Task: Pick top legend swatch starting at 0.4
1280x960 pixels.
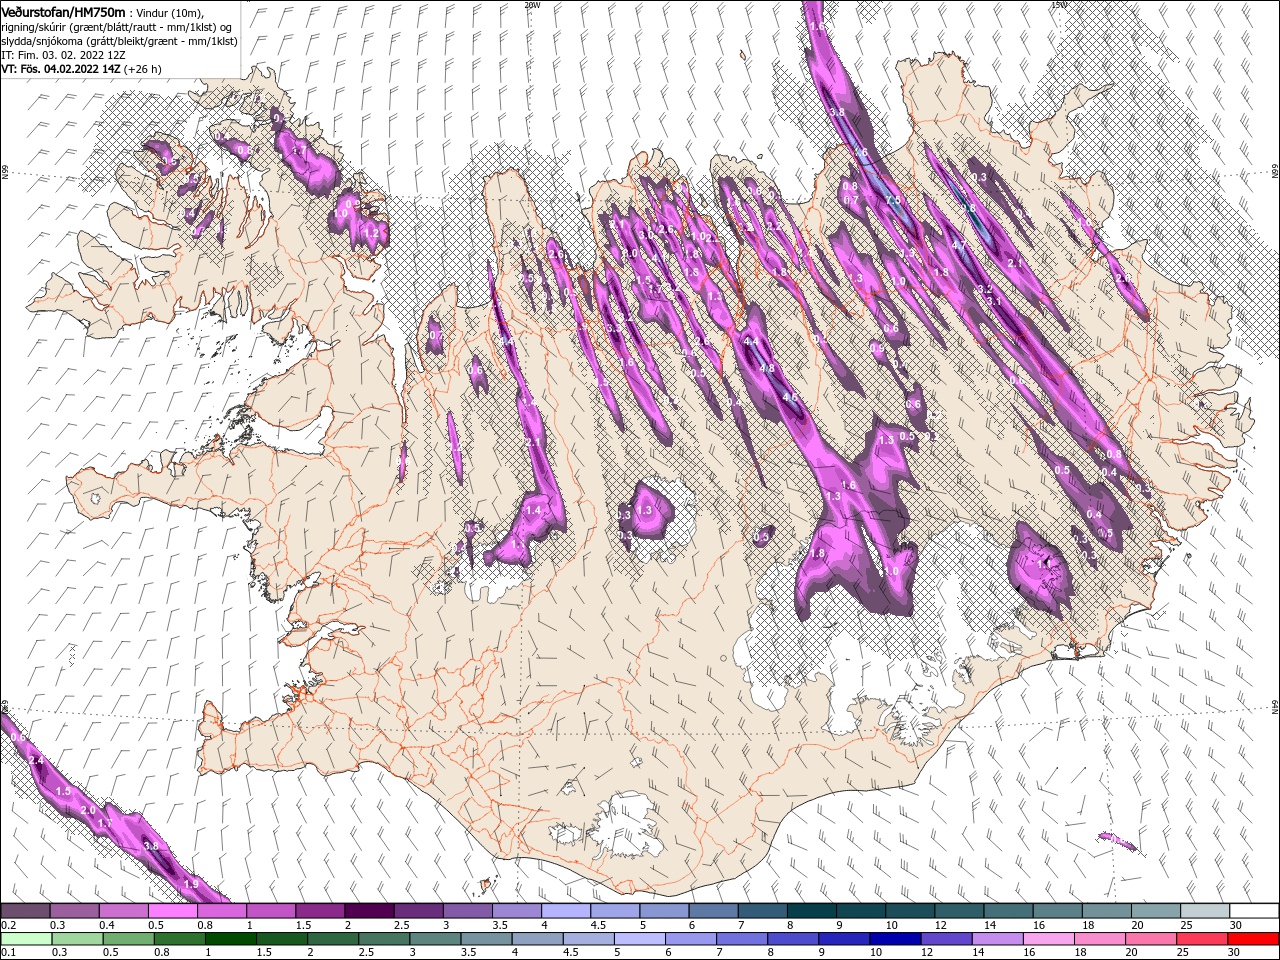Action: [x=123, y=911]
